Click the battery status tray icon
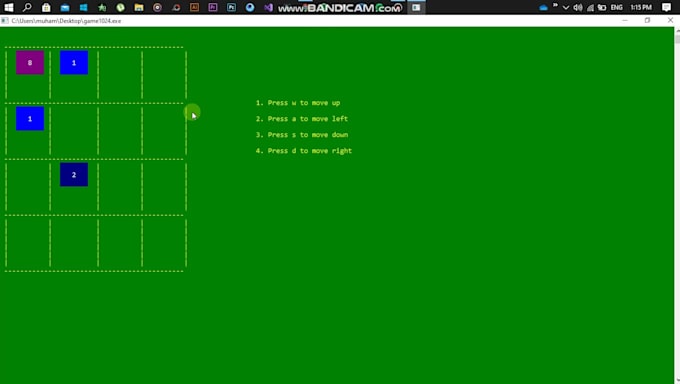680x384 pixels. [x=602, y=7]
